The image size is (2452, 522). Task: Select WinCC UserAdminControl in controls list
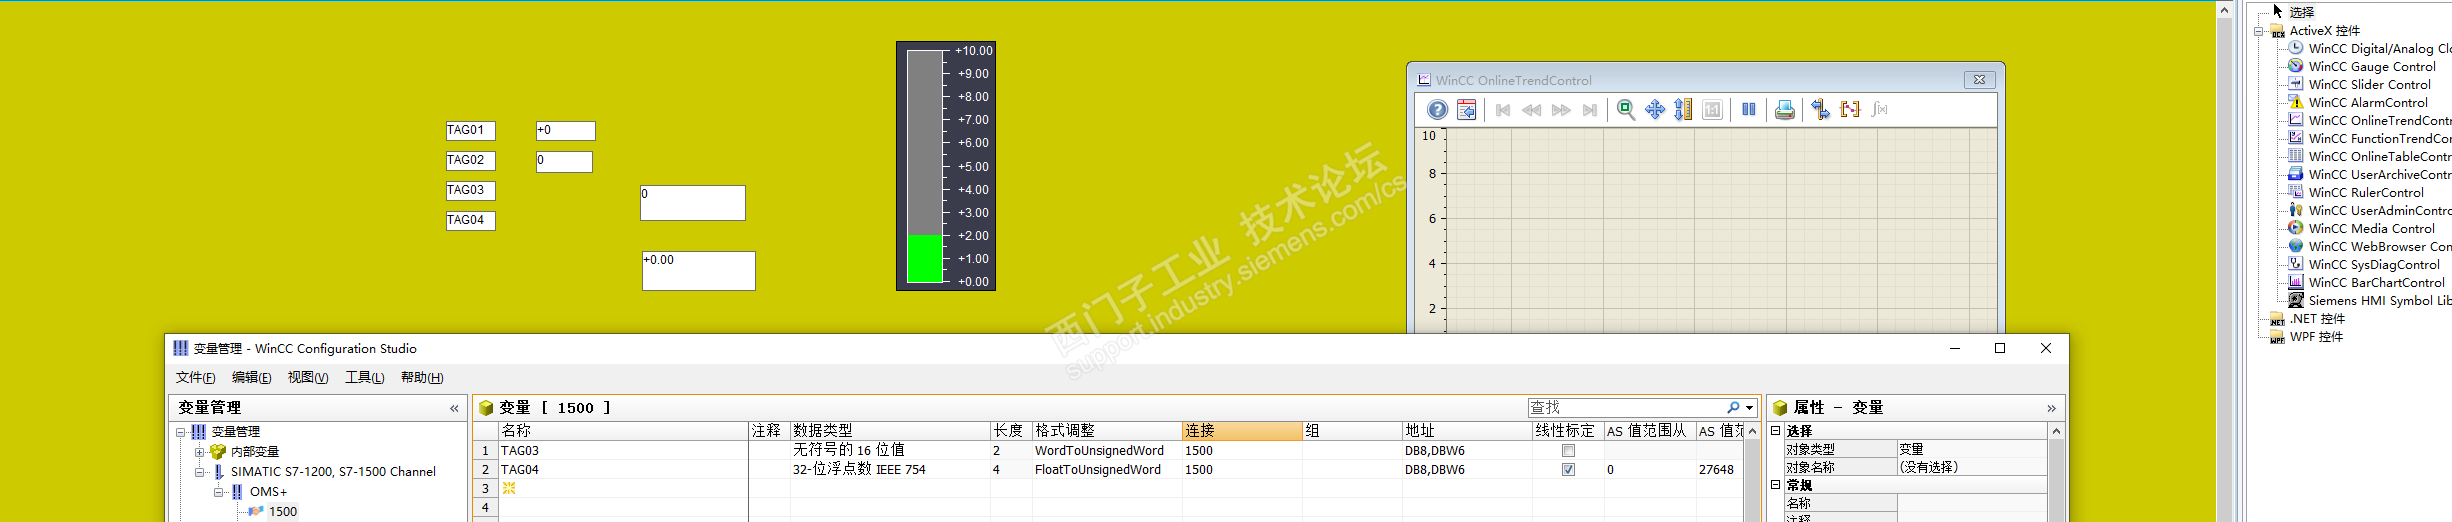pos(2379,210)
